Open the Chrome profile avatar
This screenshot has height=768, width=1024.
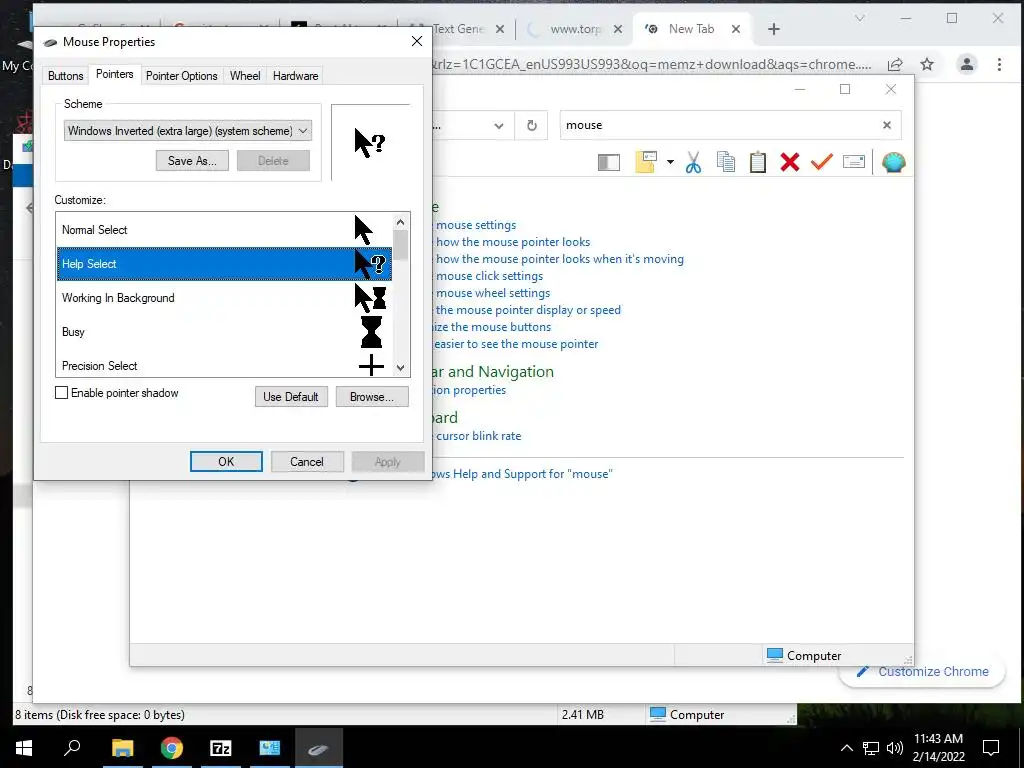tap(967, 64)
